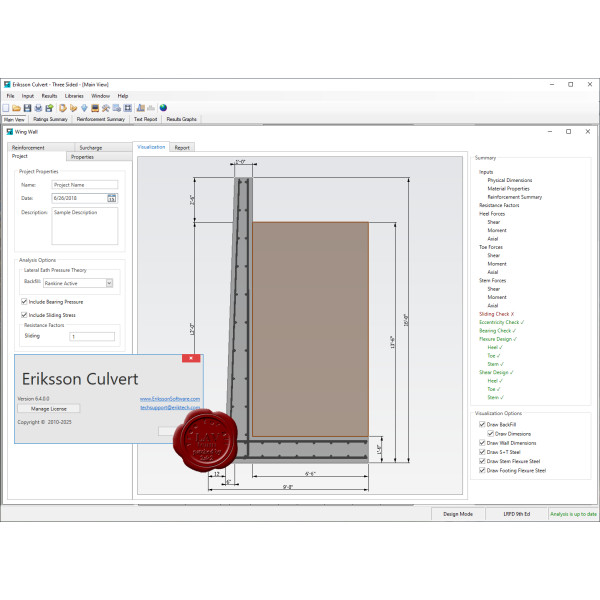Click the techsupport email link
The image size is (600, 600).
[x=170, y=408]
